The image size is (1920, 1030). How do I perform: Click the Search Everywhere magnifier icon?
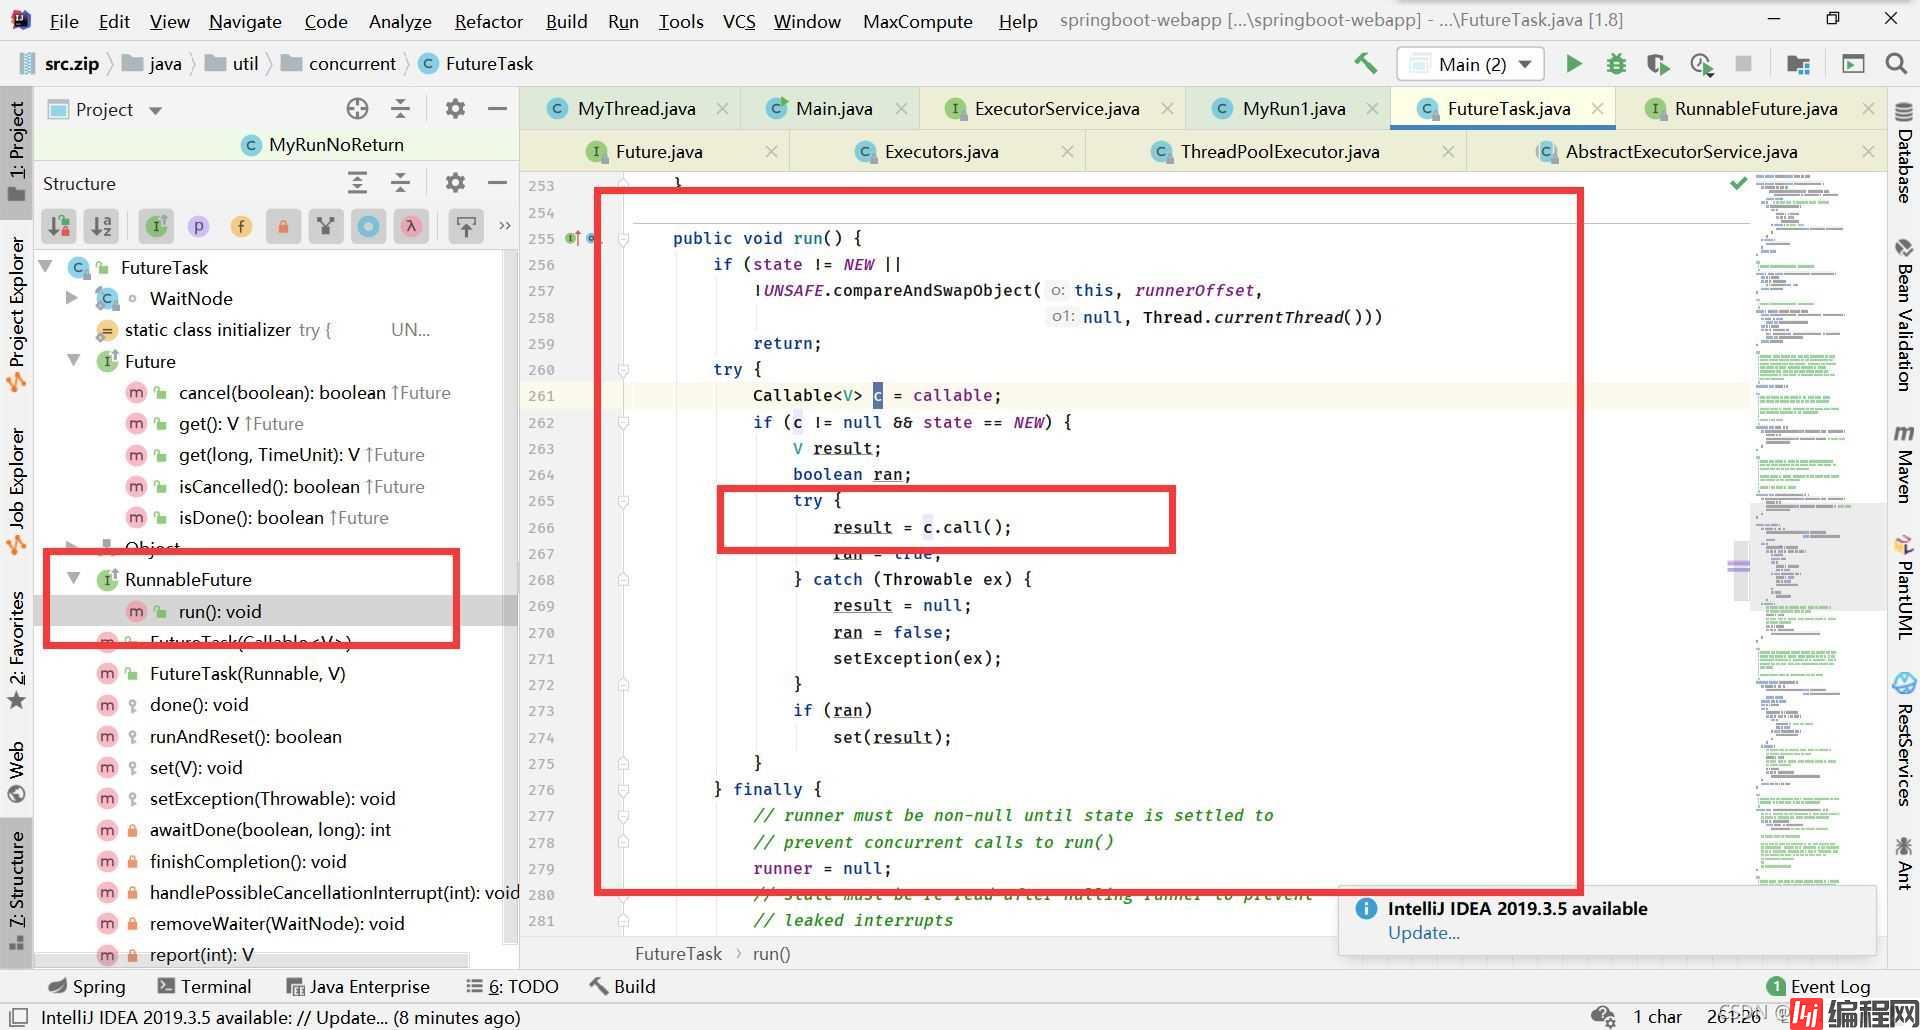click(1895, 63)
